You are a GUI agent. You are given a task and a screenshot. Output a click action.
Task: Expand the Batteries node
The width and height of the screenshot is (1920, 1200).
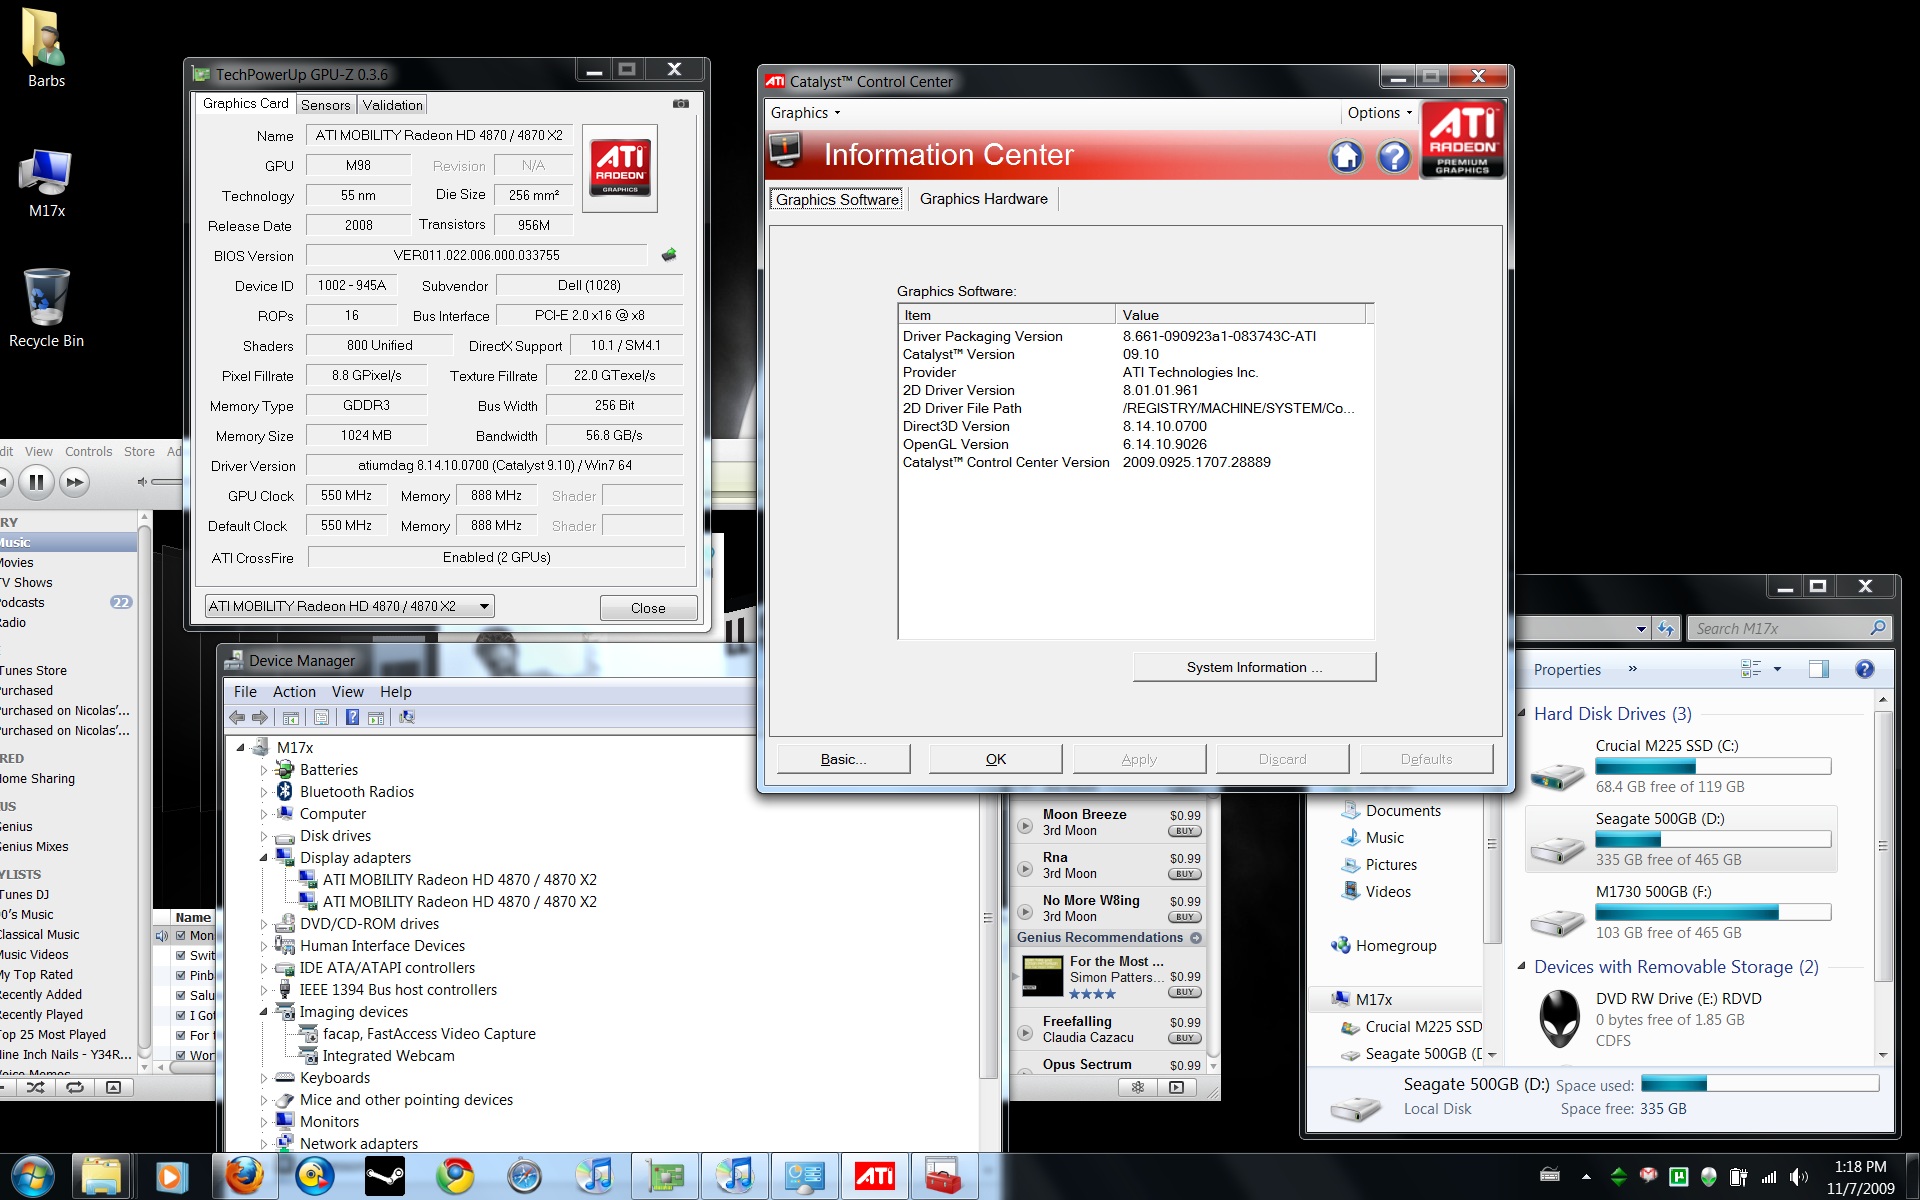264,770
